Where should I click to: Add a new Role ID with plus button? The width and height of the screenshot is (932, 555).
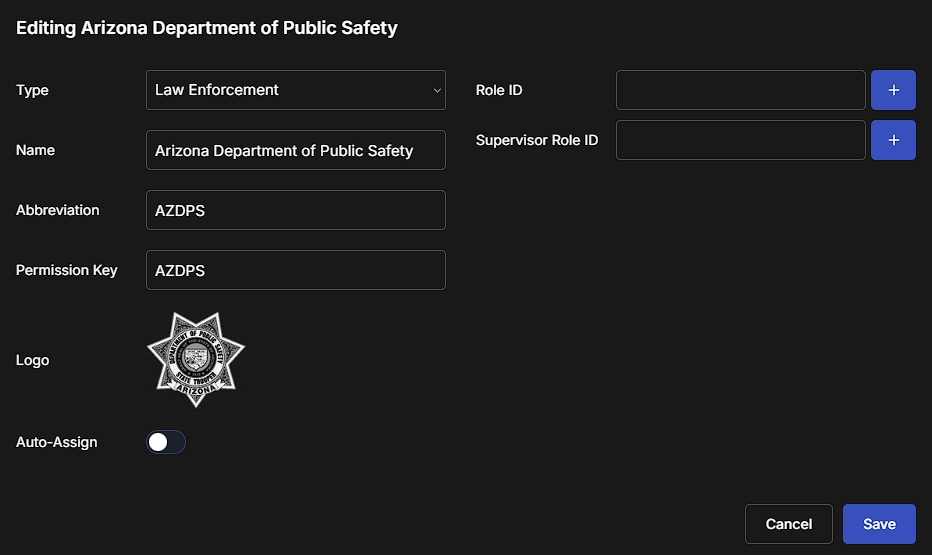tap(893, 90)
